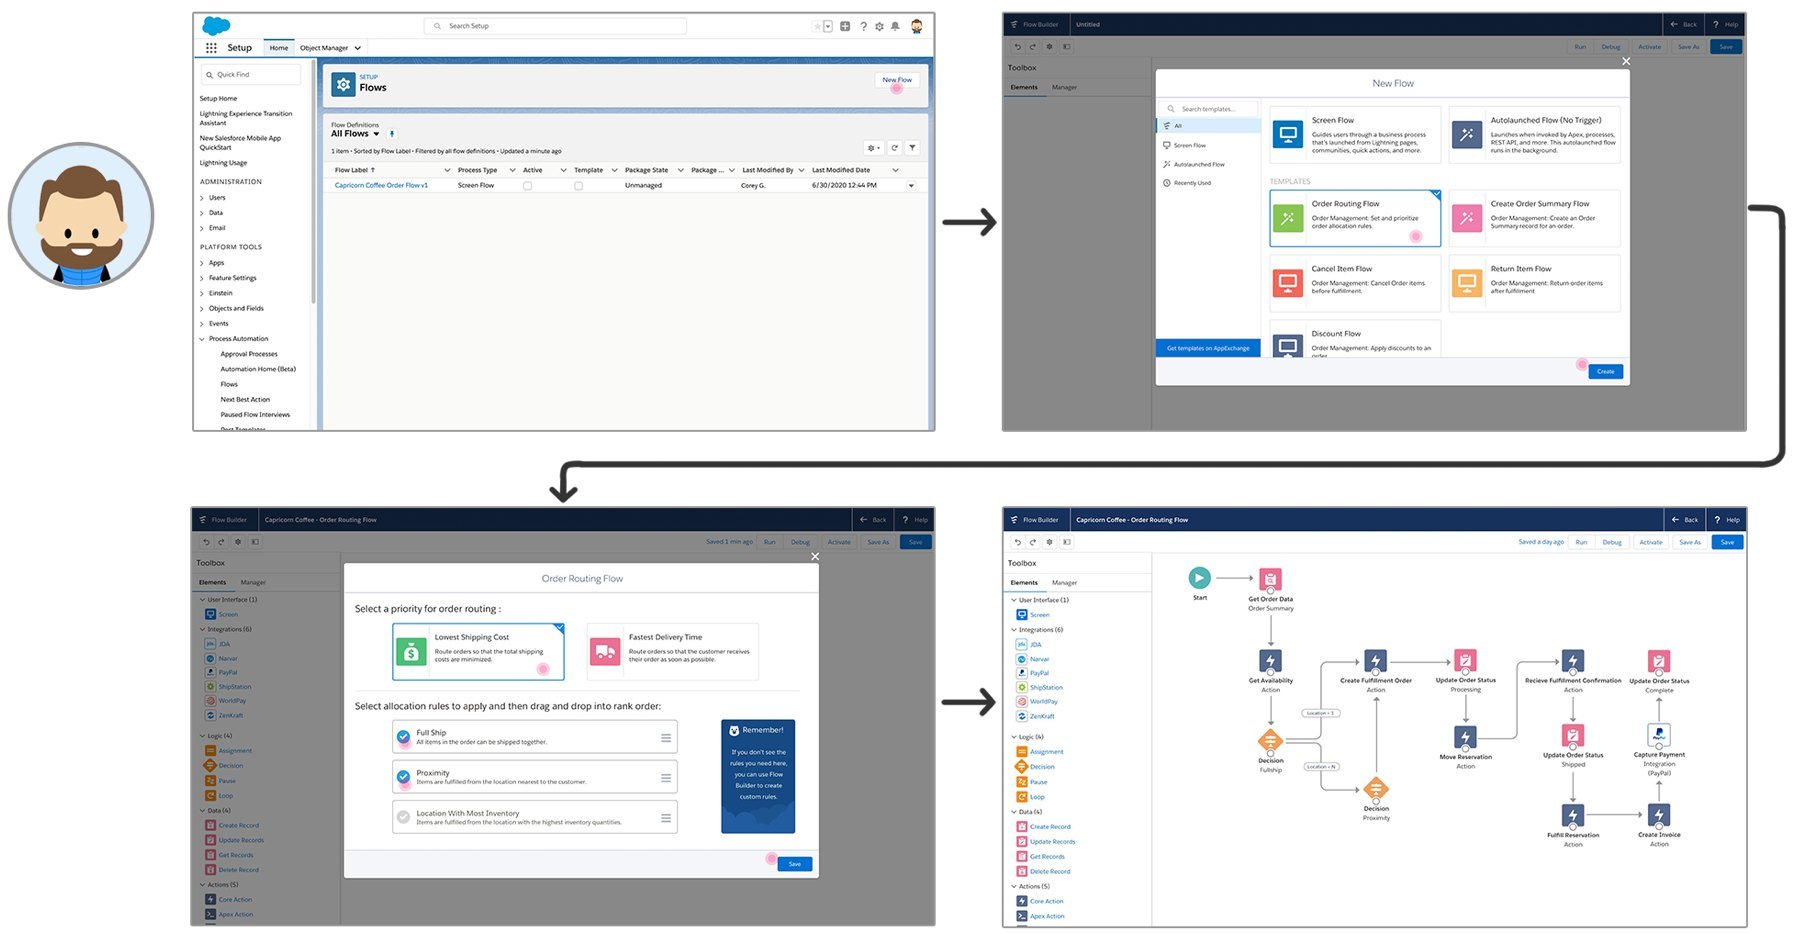Select the Create Invoice action on canvas
Viewport: 1795px width, 934px height.
[x=1659, y=815]
